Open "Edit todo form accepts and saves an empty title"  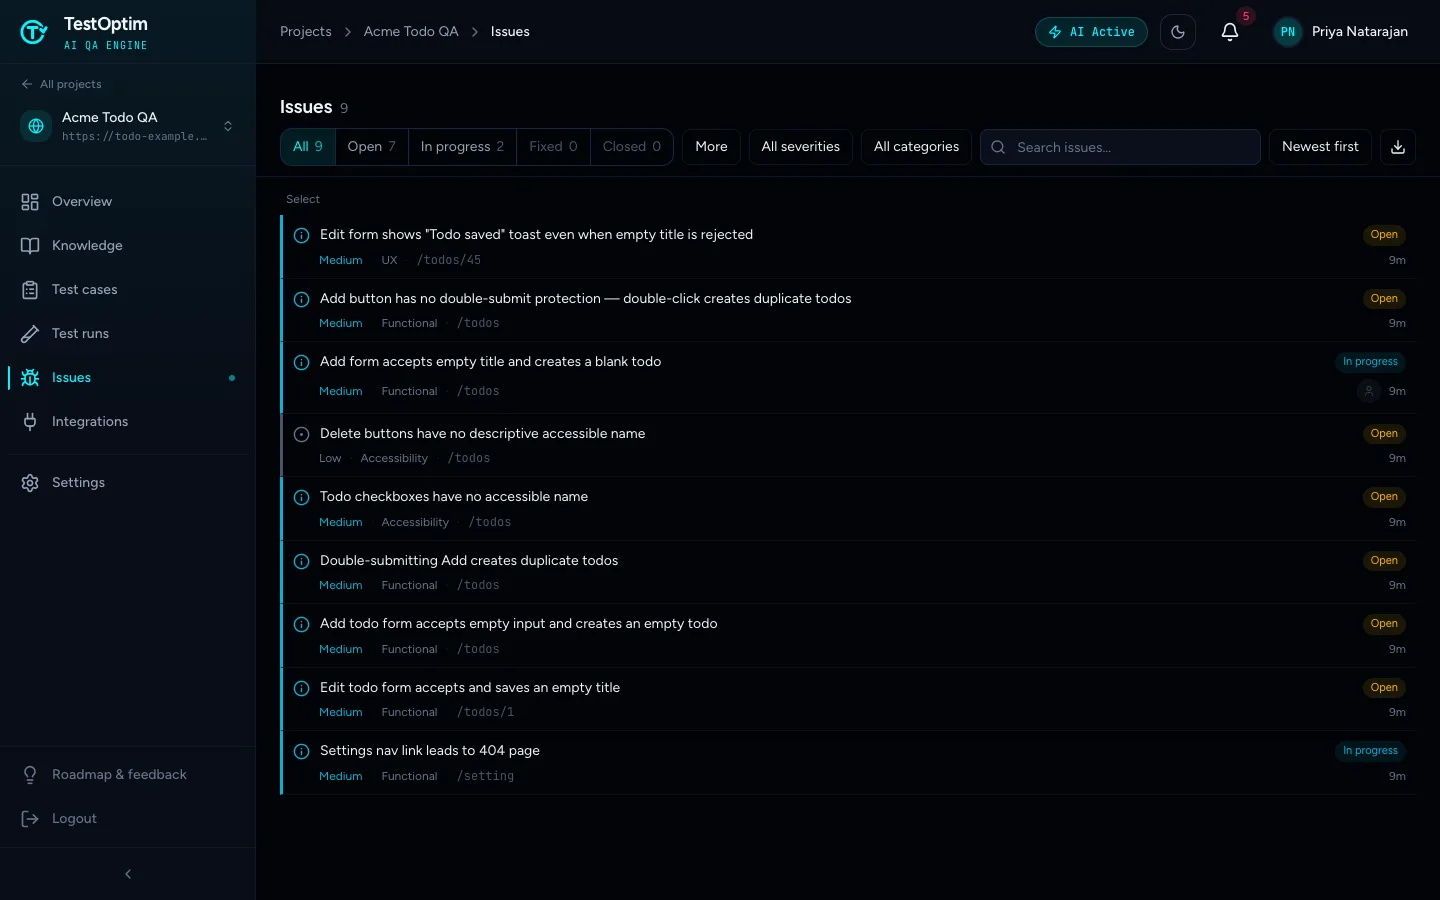(x=848, y=699)
